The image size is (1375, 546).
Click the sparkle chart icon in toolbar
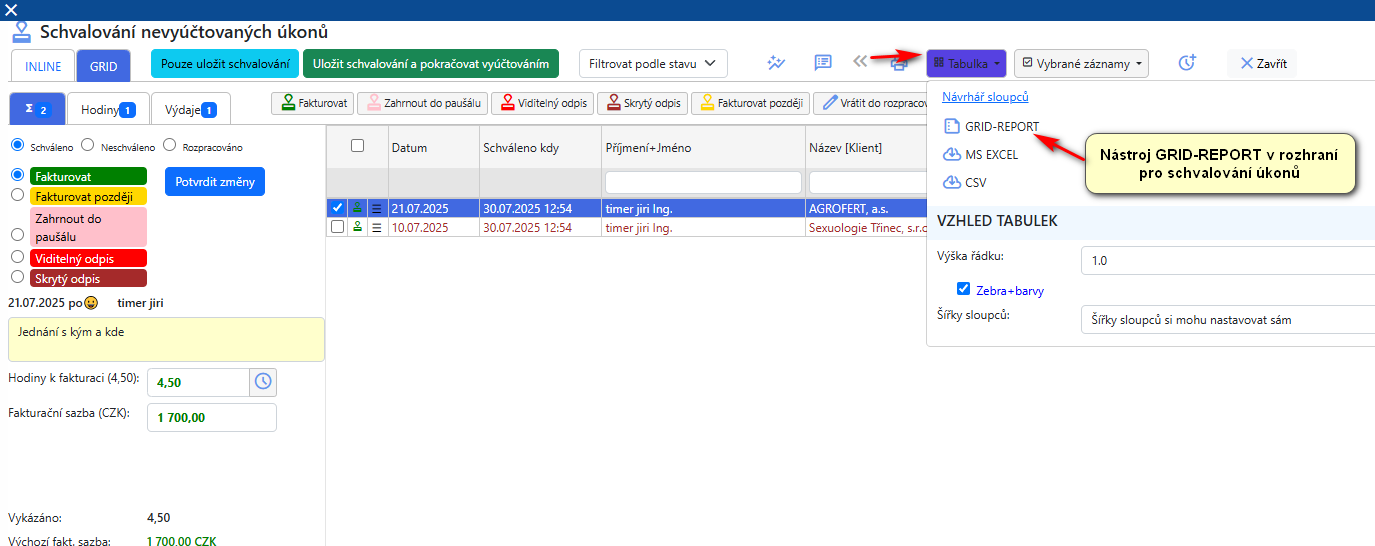pos(776,62)
